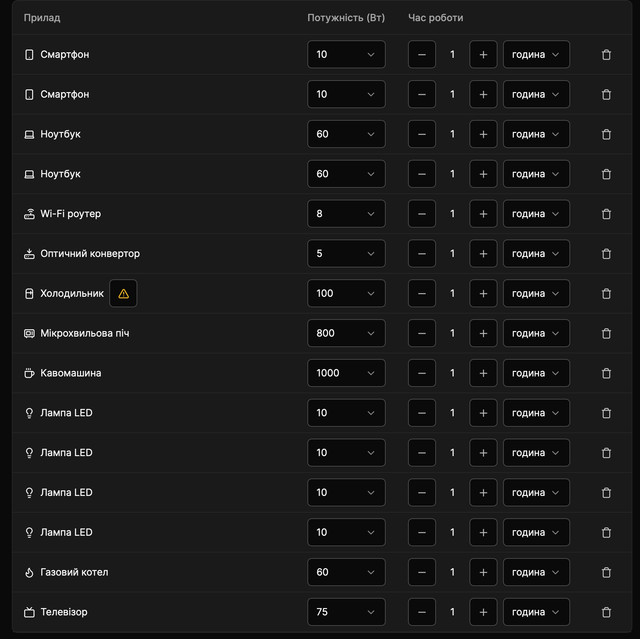Screen dimensions: 640x639
Task: Delete the Мікрохвильова піч entry
Action: (606, 333)
